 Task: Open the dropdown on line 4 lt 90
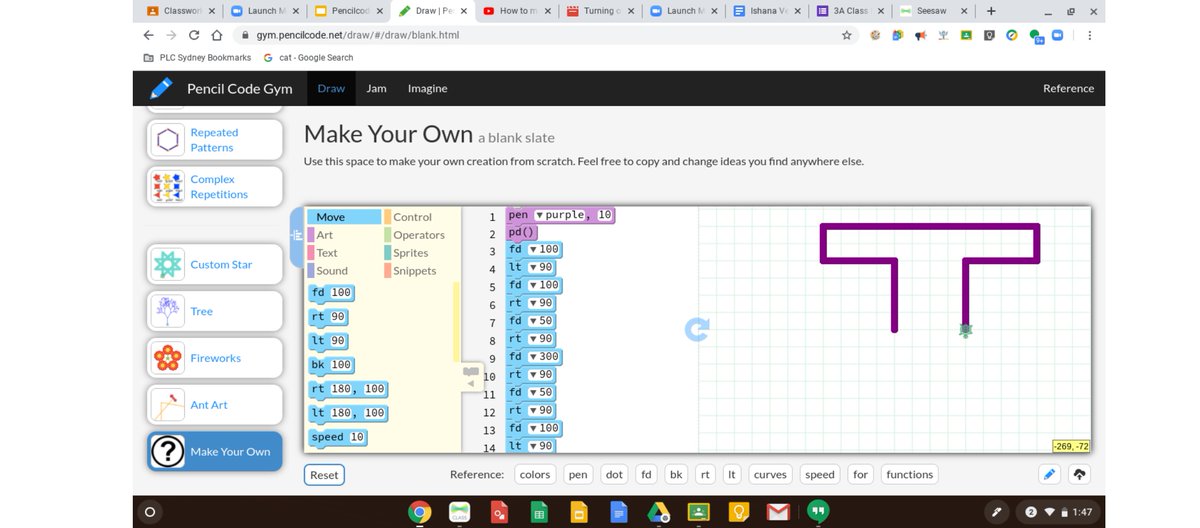click(534, 267)
